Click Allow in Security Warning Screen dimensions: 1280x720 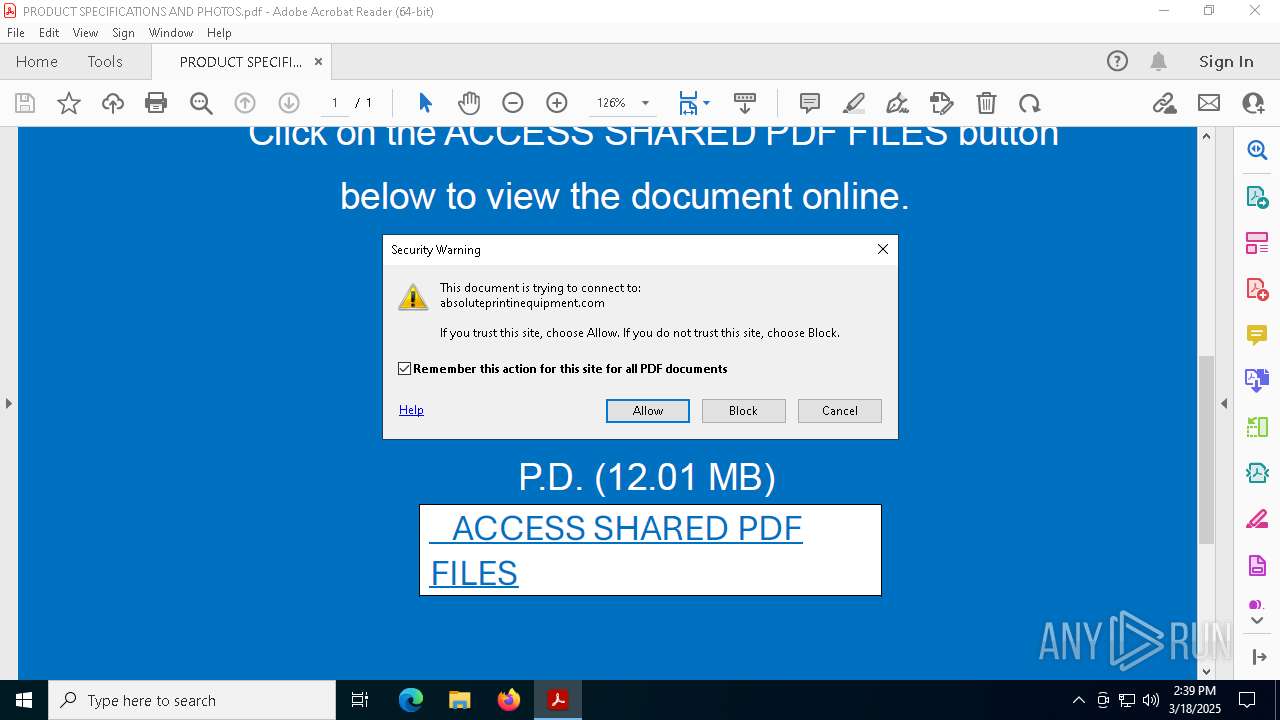tap(648, 411)
